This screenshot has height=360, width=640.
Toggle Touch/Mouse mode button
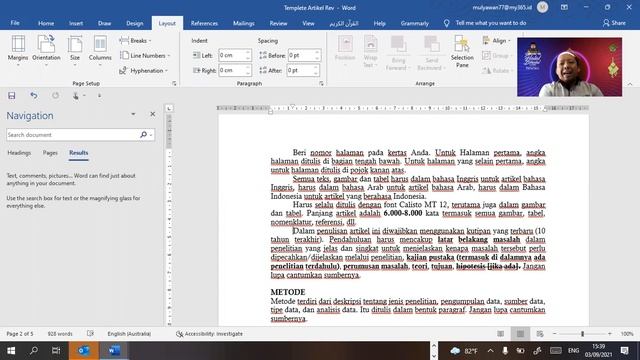coord(76,96)
